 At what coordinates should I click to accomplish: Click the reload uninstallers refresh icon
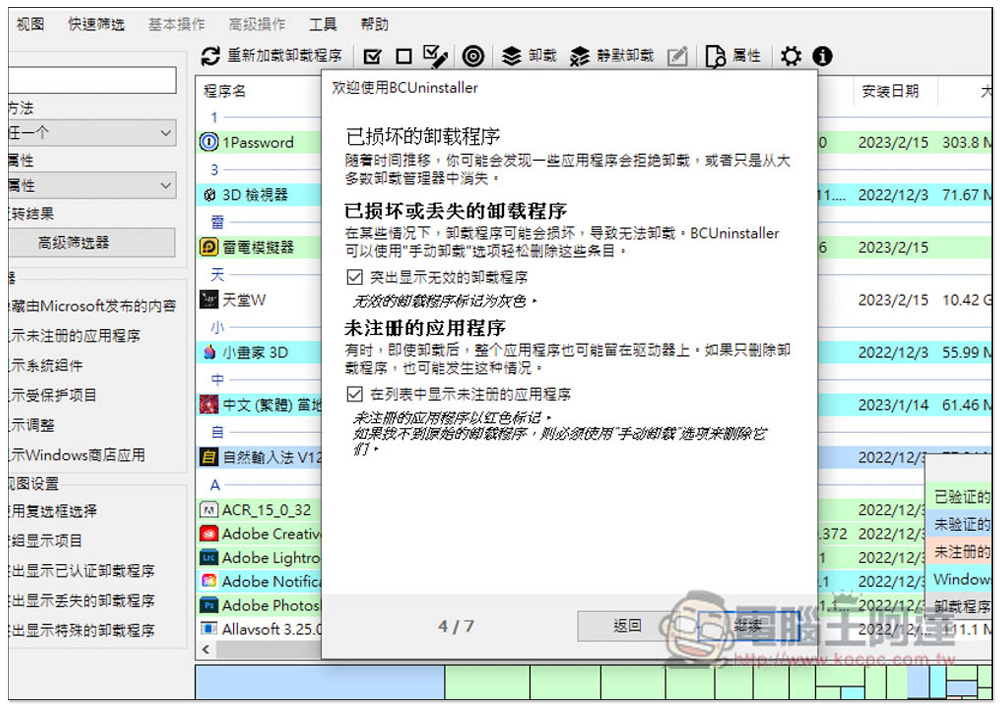tap(210, 56)
